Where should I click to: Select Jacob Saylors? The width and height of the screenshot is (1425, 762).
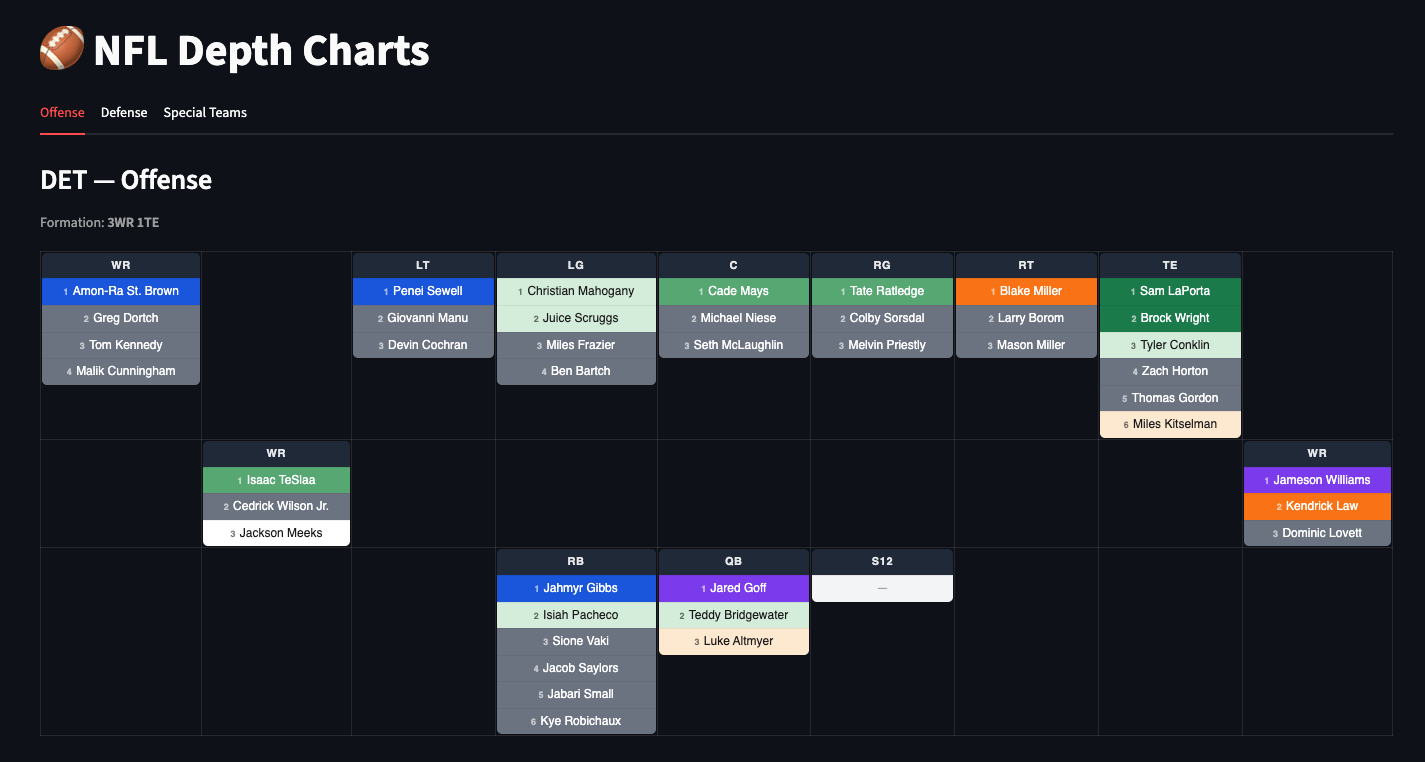[576, 668]
